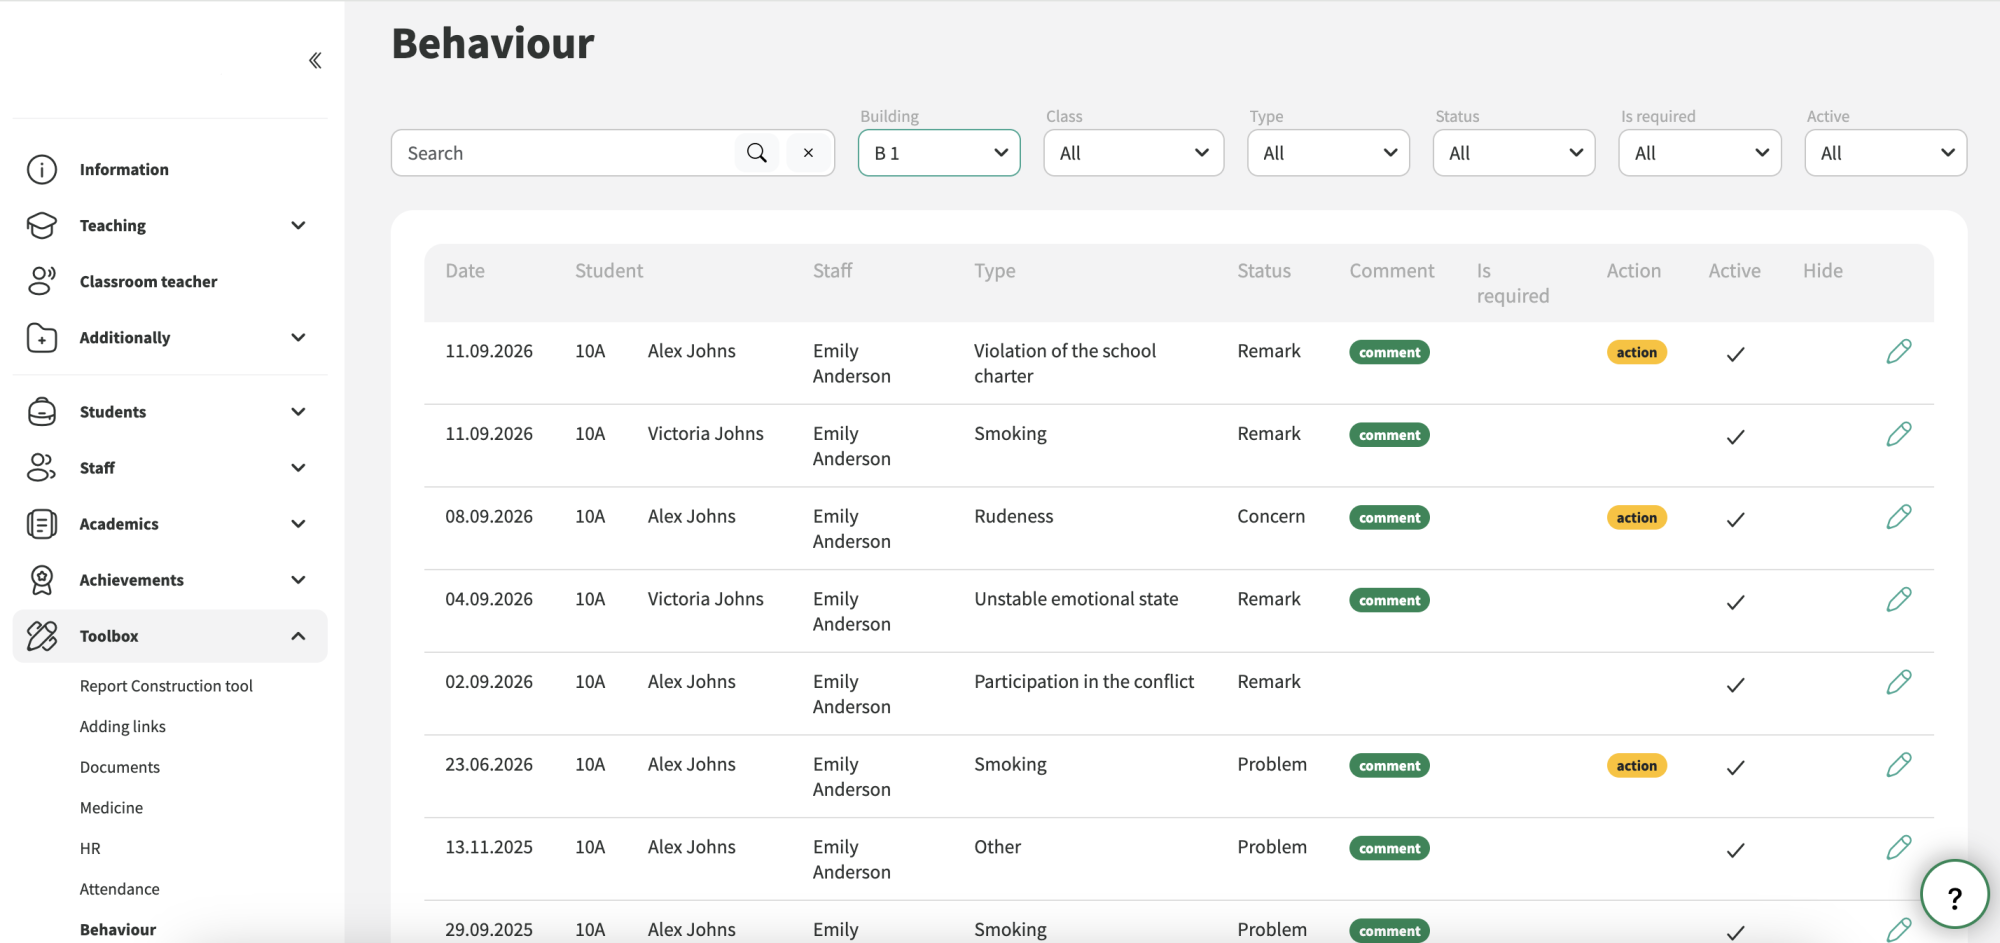The height and width of the screenshot is (943, 2000).
Task: Edit the 11.09.2026 Victoria Johns Smoking row
Action: point(1898,435)
